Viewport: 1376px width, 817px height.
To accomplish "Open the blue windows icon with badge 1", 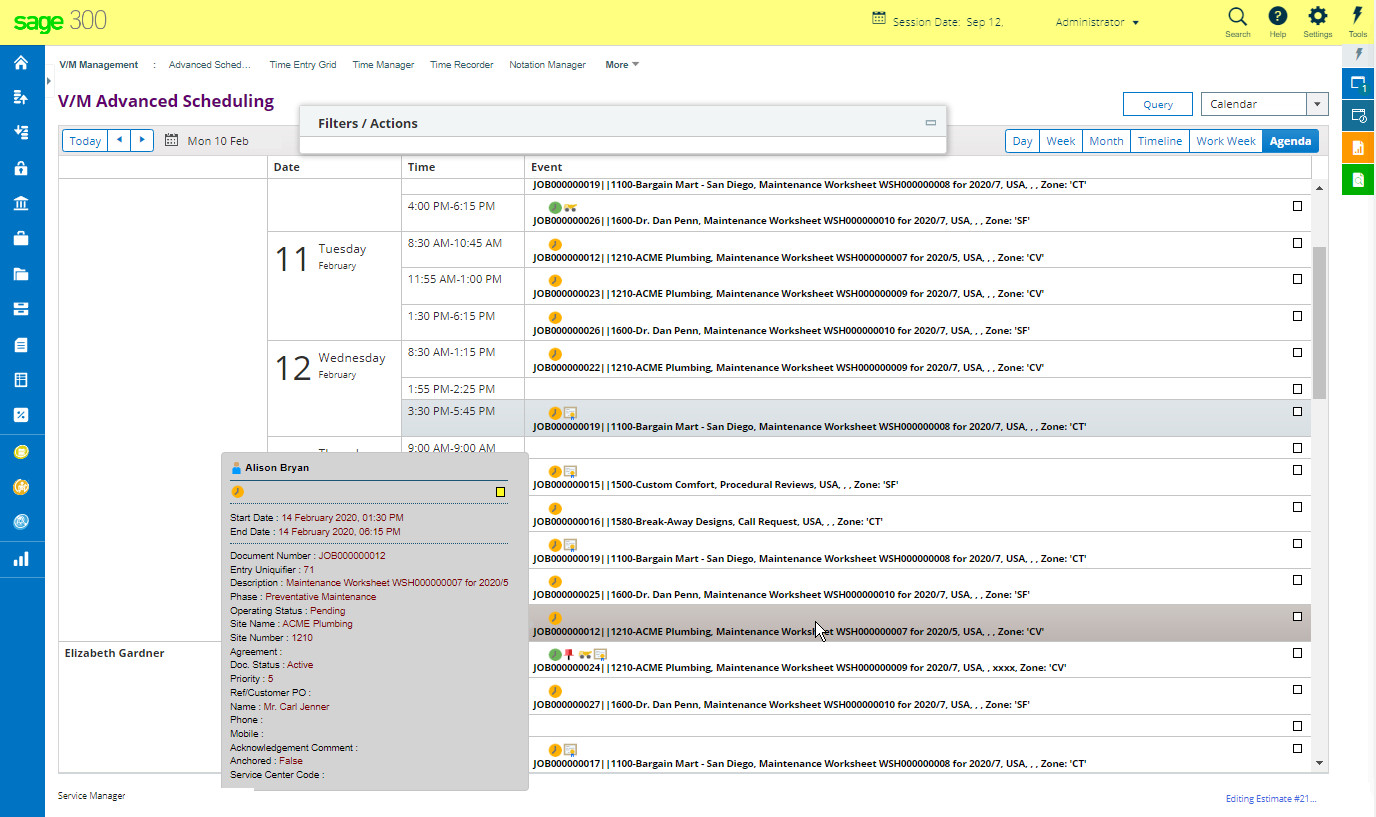I will (x=1358, y=83).
